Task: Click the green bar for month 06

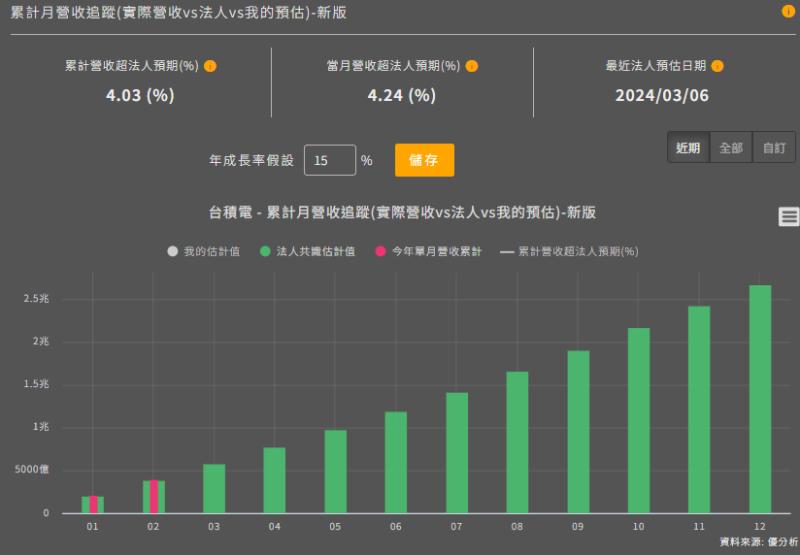Action: coord(396,462)
